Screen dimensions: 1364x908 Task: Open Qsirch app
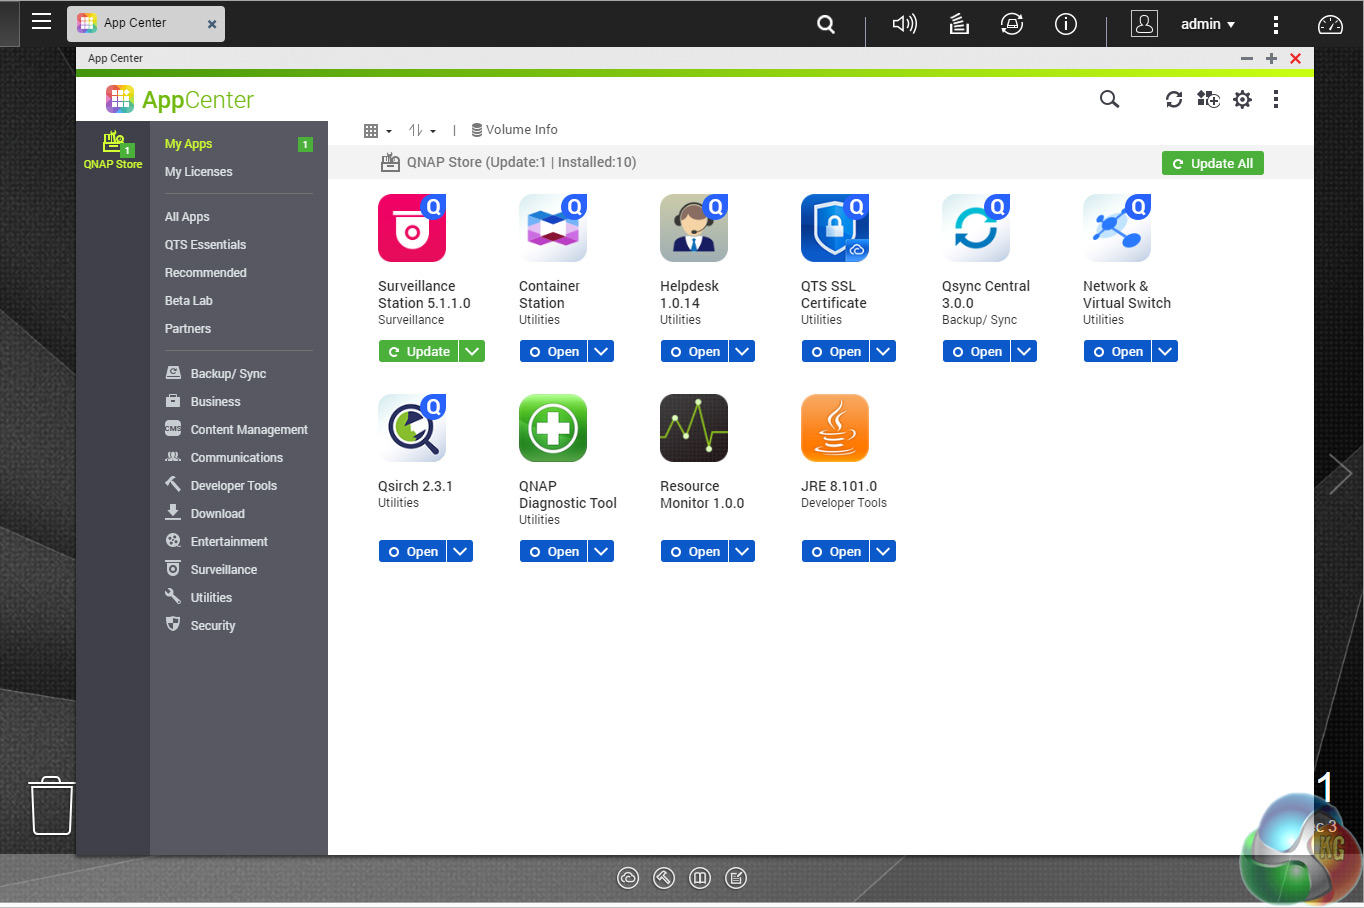412,552
